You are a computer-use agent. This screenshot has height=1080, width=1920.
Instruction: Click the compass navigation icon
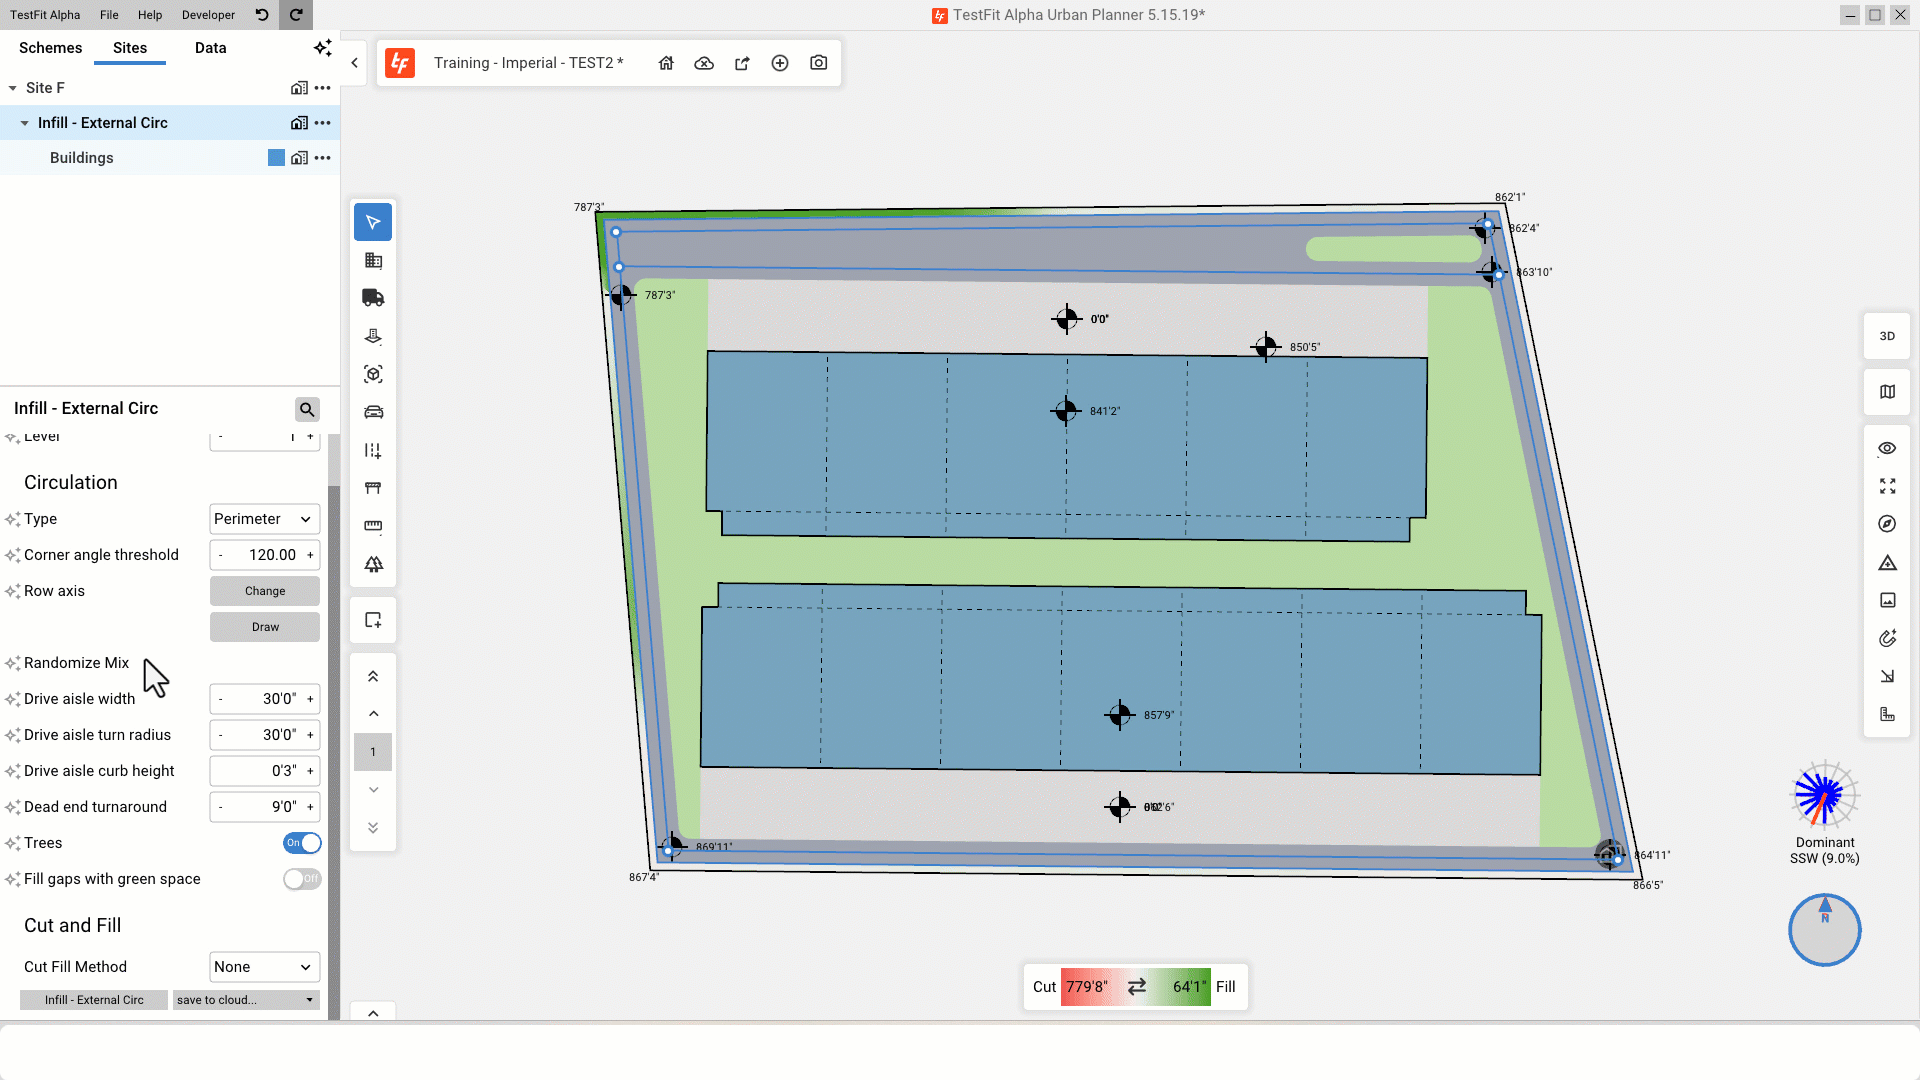[1887, 524]
